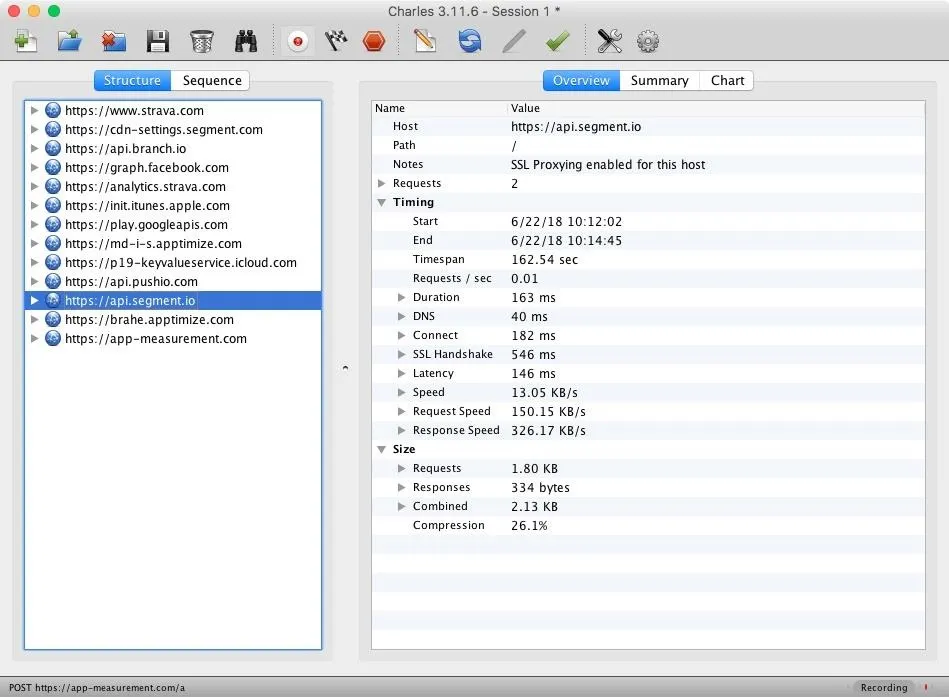Click the Value column header
949x697 pixels.
pyautogui.click(x=716, y=108)
